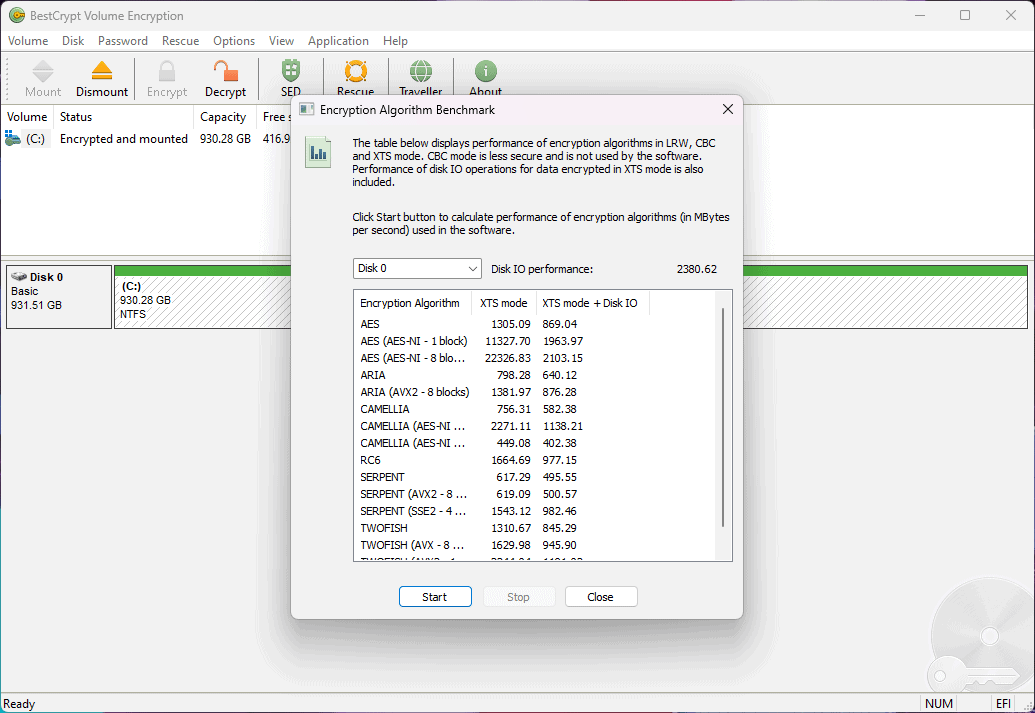Open the Password menu

coord(123,41)
